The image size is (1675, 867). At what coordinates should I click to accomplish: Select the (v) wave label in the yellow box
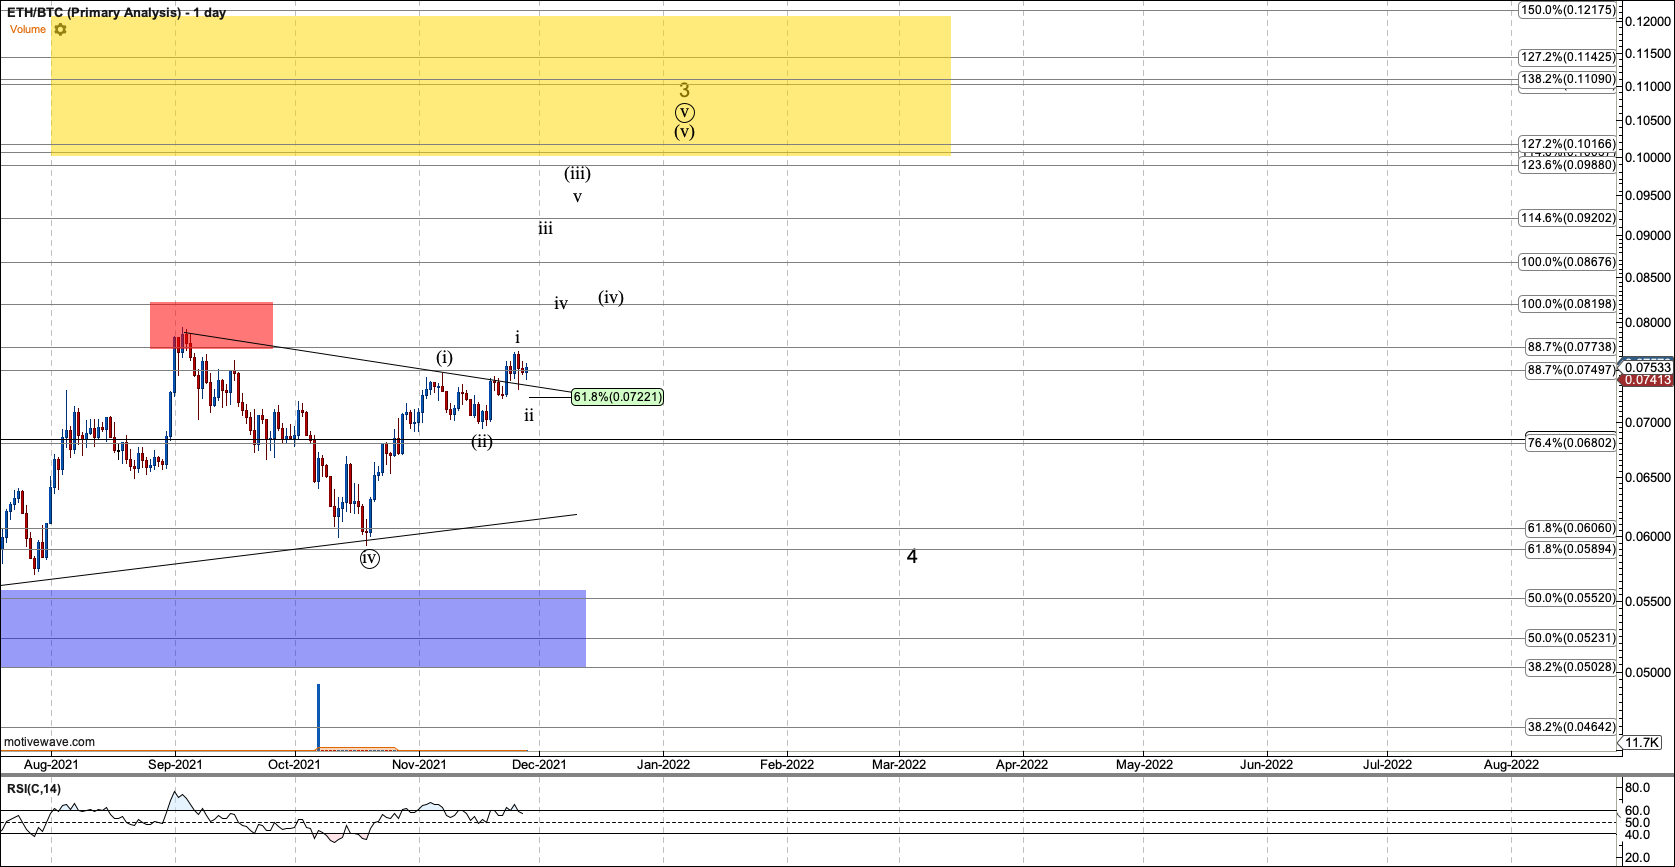pyautogui.click(x=684, y=132)
